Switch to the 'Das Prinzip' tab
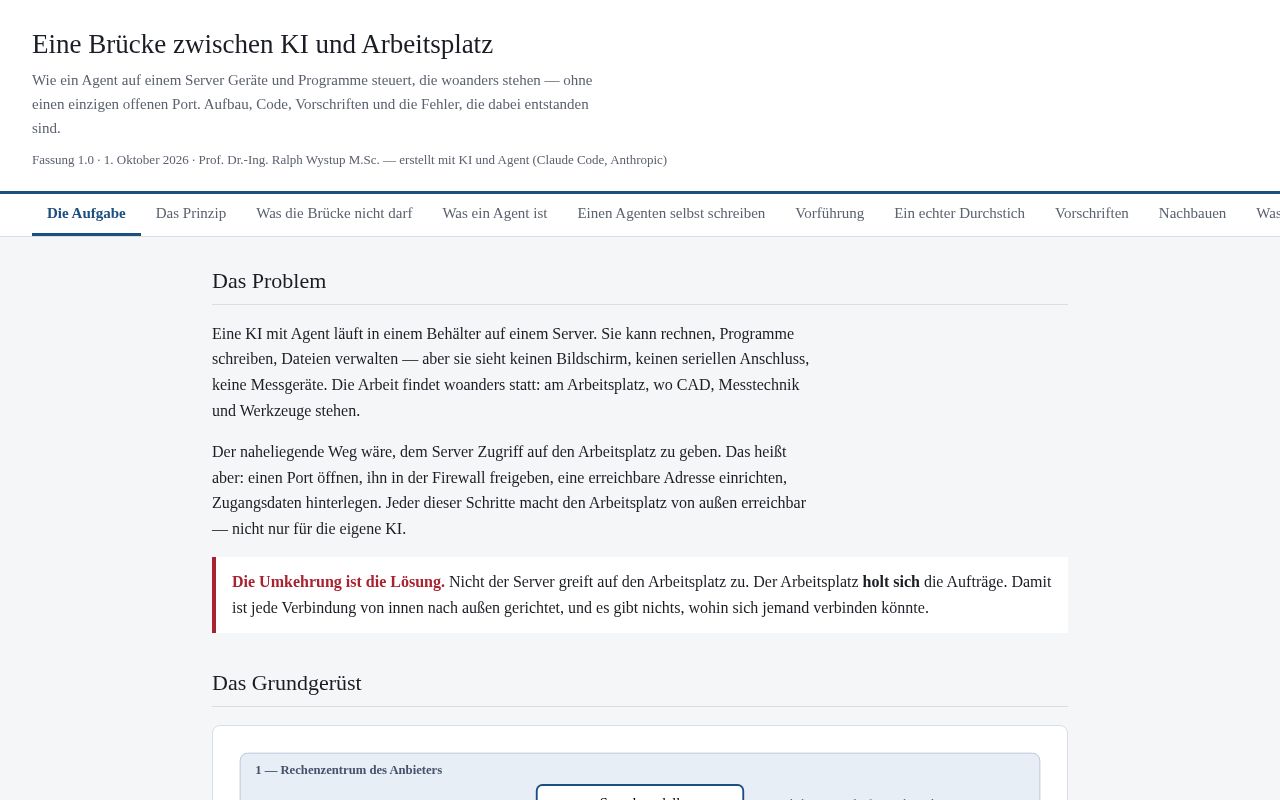 [191, 213]
